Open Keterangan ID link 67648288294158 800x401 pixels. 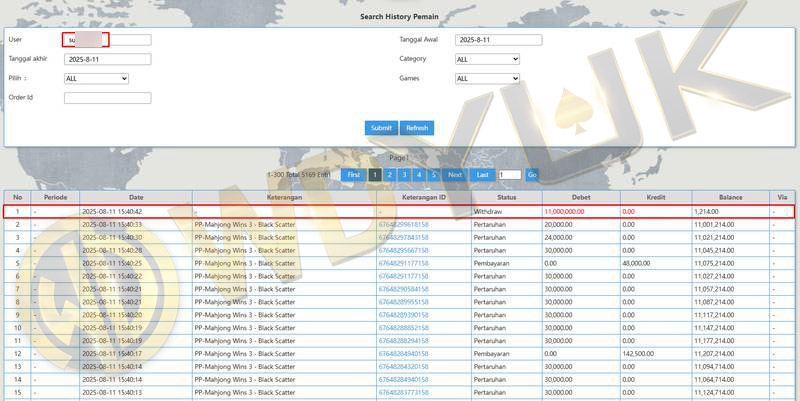coord(404,341)
